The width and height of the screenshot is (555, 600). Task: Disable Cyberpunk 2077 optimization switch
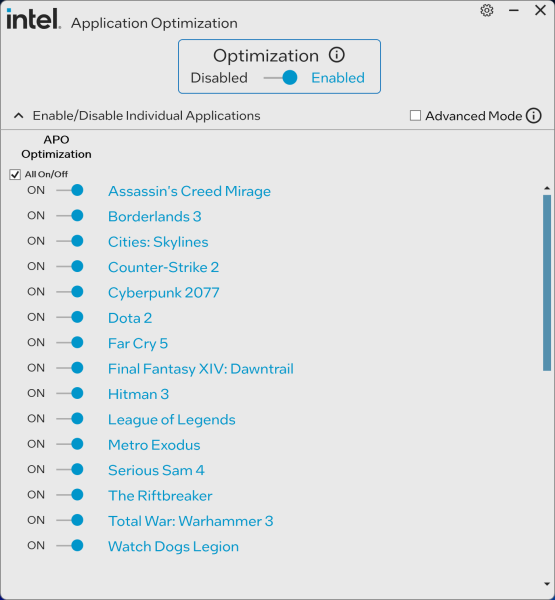click(x=70, y=292)
